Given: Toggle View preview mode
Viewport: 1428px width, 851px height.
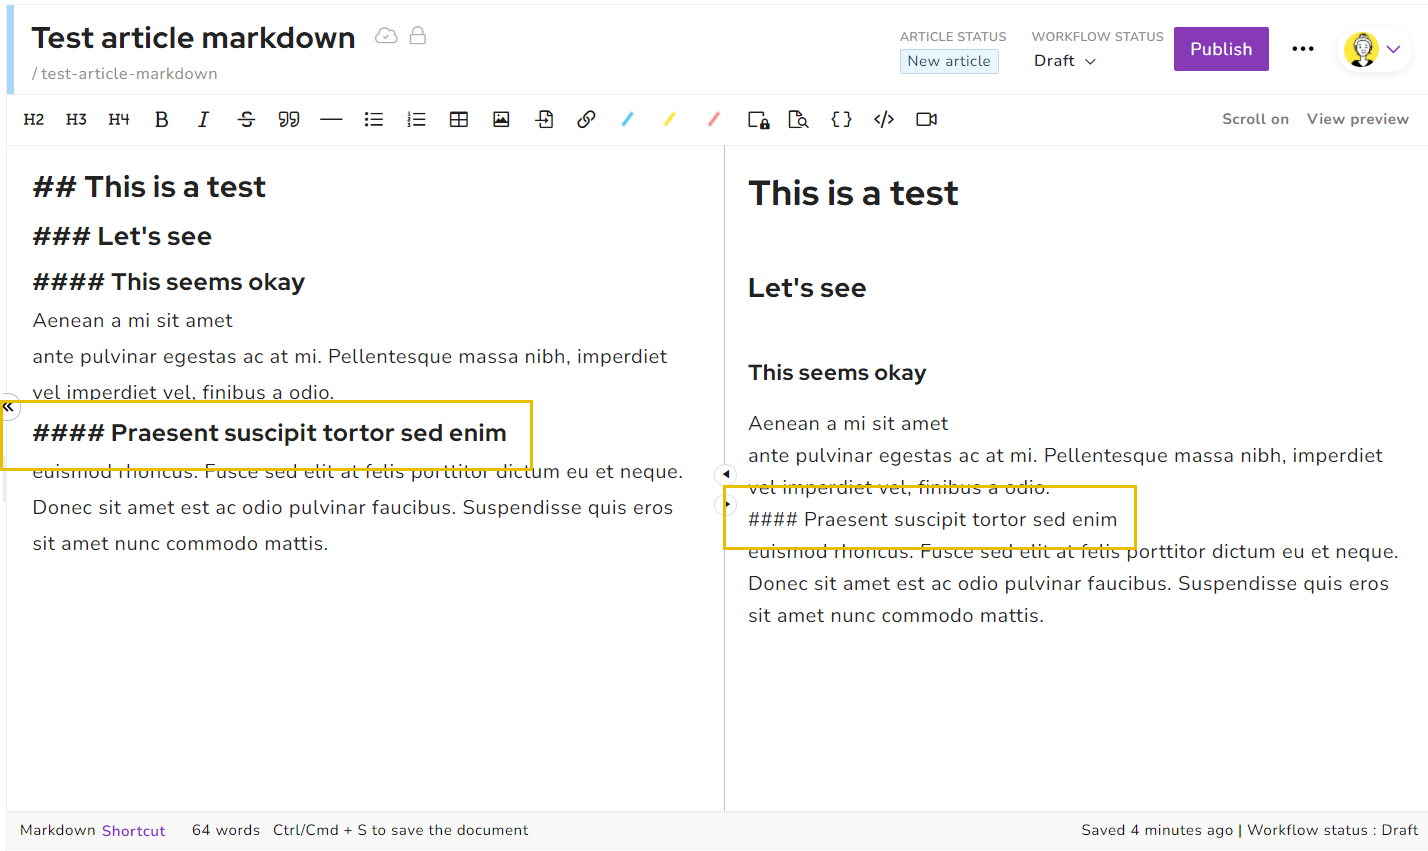Looking at the screenshot, I should (x=1357, y=119).
